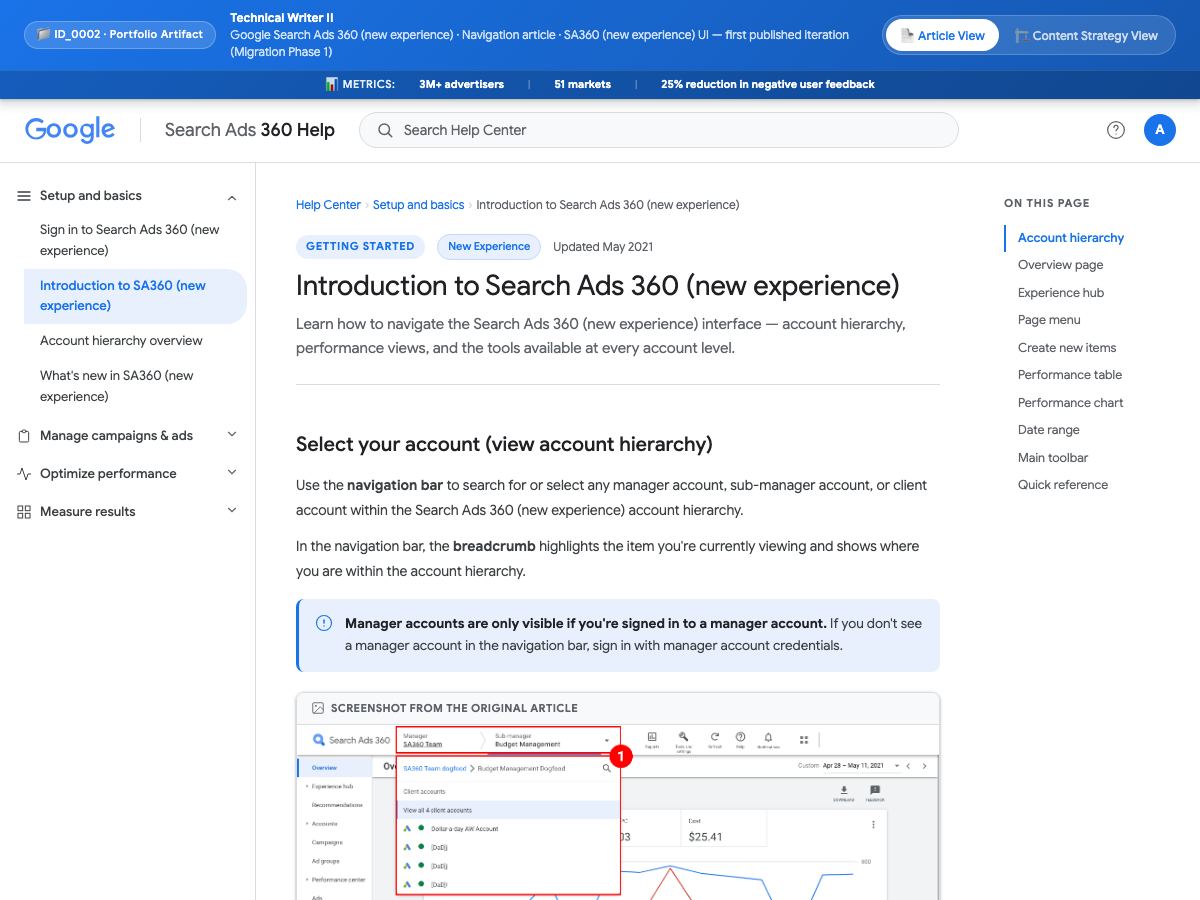Open the account avatar labeled A

[1160, 130]
